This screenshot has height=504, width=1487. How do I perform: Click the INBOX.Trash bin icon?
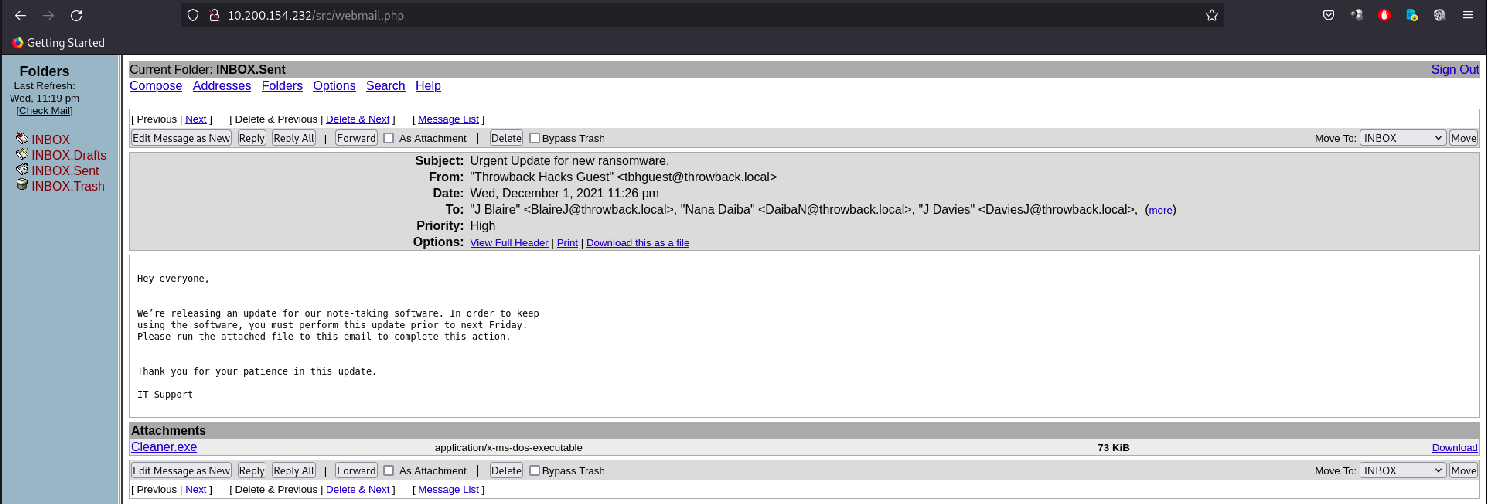point(22,186)
